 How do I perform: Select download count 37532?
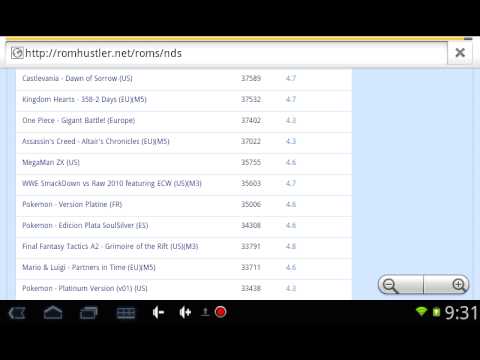pos(251,99)
